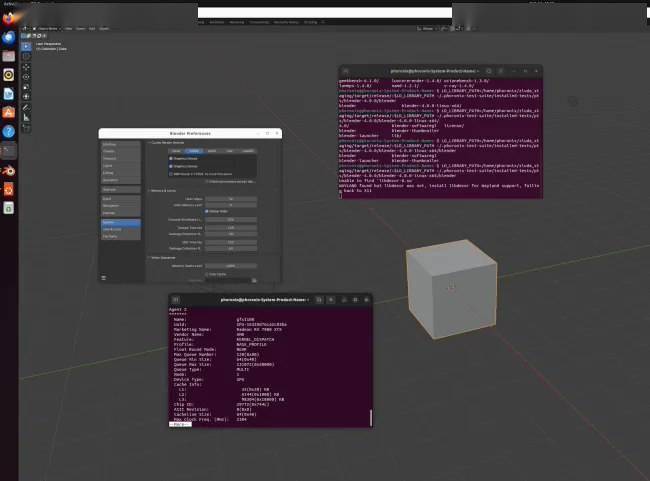Click the Console Scrollback Lines field
The width and height of the screenshot is (650, 481).
click(x=231, y=220)
